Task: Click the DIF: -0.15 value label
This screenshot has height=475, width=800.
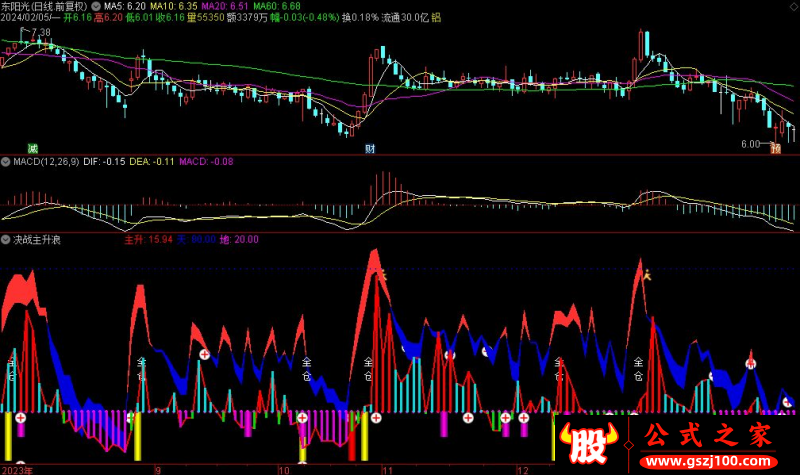Action: tap(103, 161)
